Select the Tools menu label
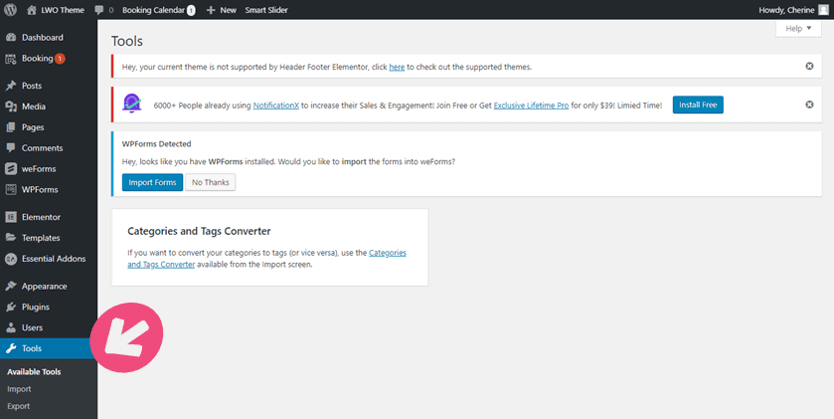The image size is (834, 419). (32, 348)
